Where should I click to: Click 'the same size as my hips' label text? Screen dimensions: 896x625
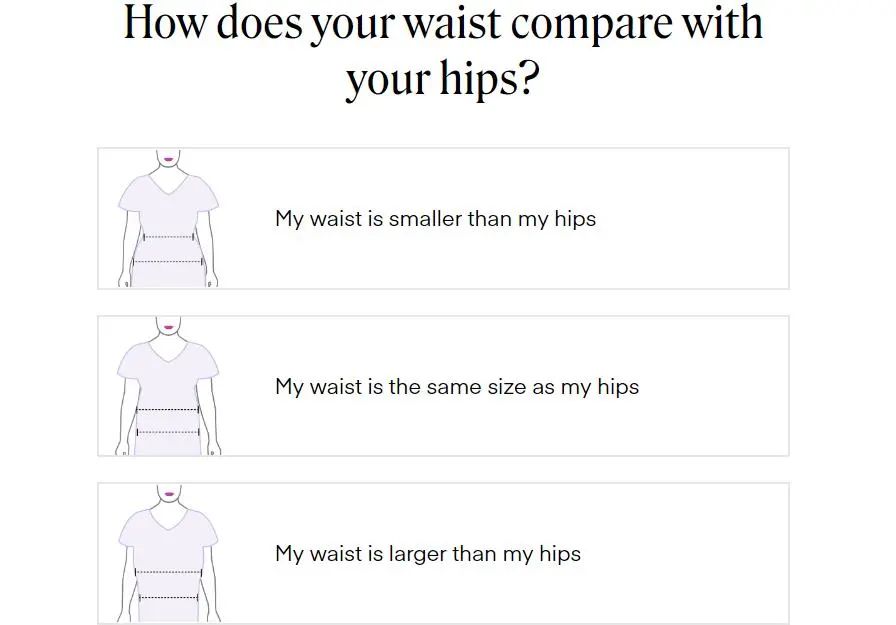(514, 387)
